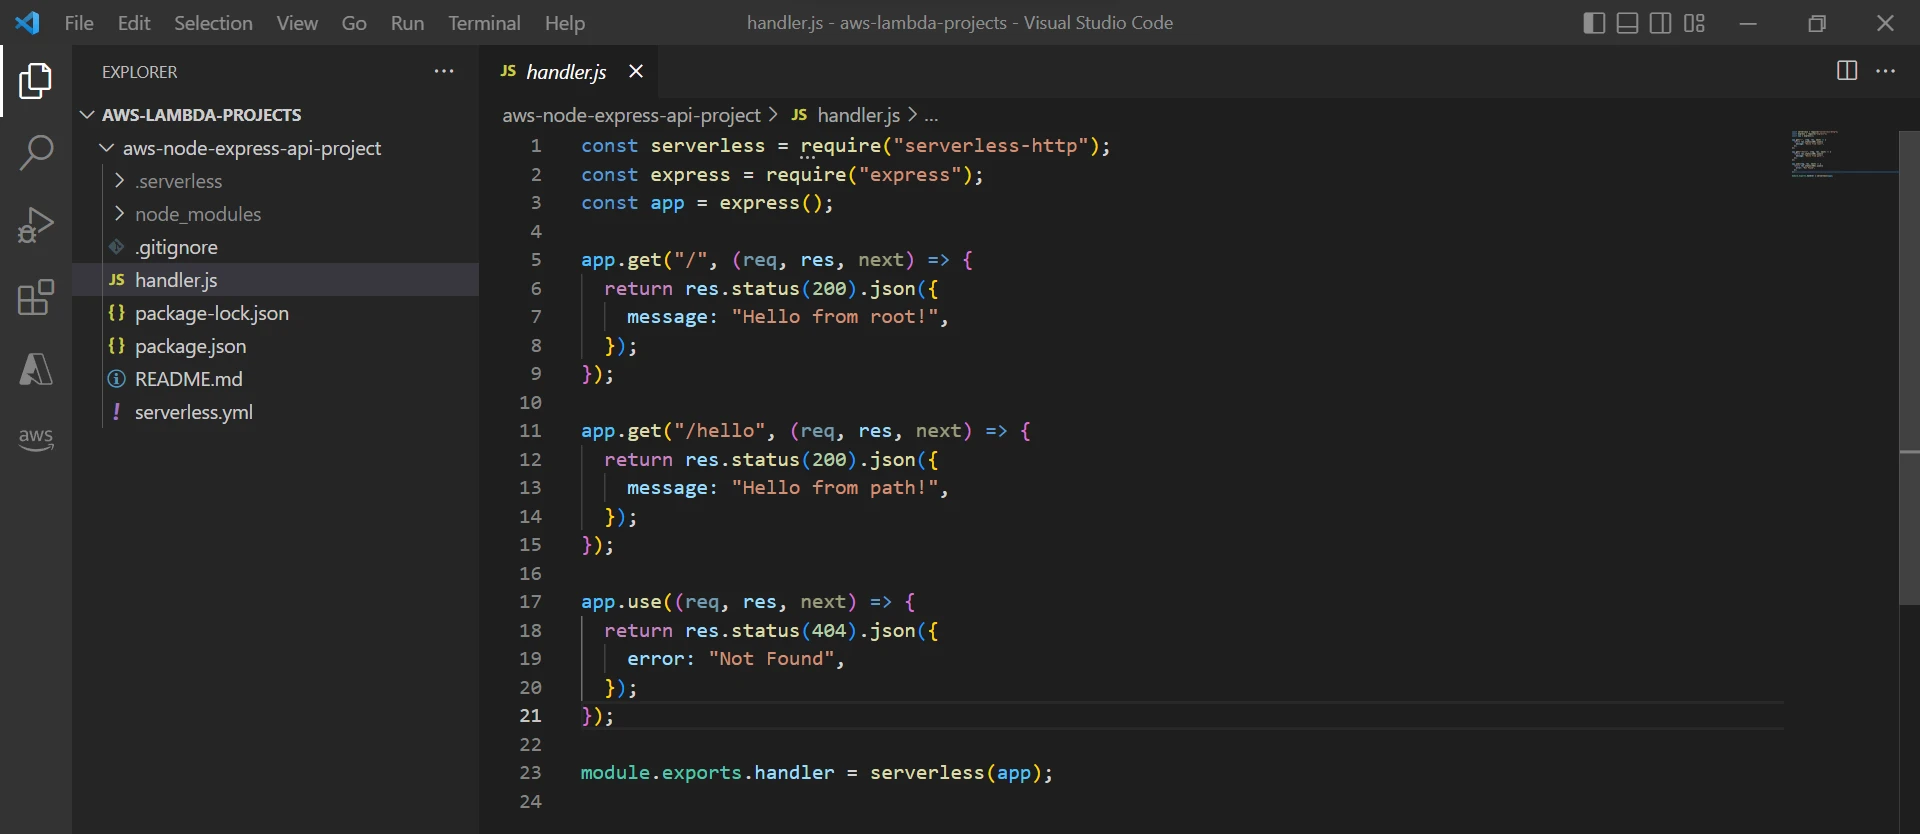This screenshot has width=1920, height=834.
Task: Click the Explorer files icon
Action: pos(36,81)
